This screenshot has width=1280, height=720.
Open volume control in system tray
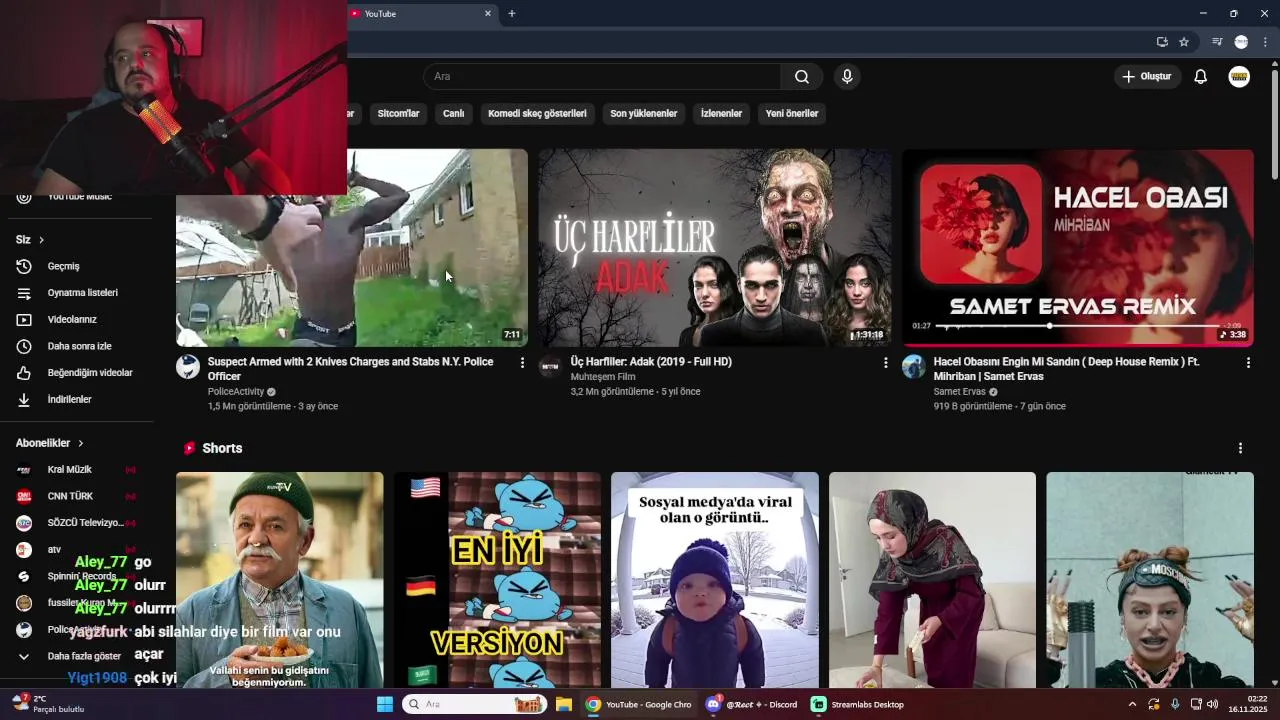click(x=1212, y=704)
